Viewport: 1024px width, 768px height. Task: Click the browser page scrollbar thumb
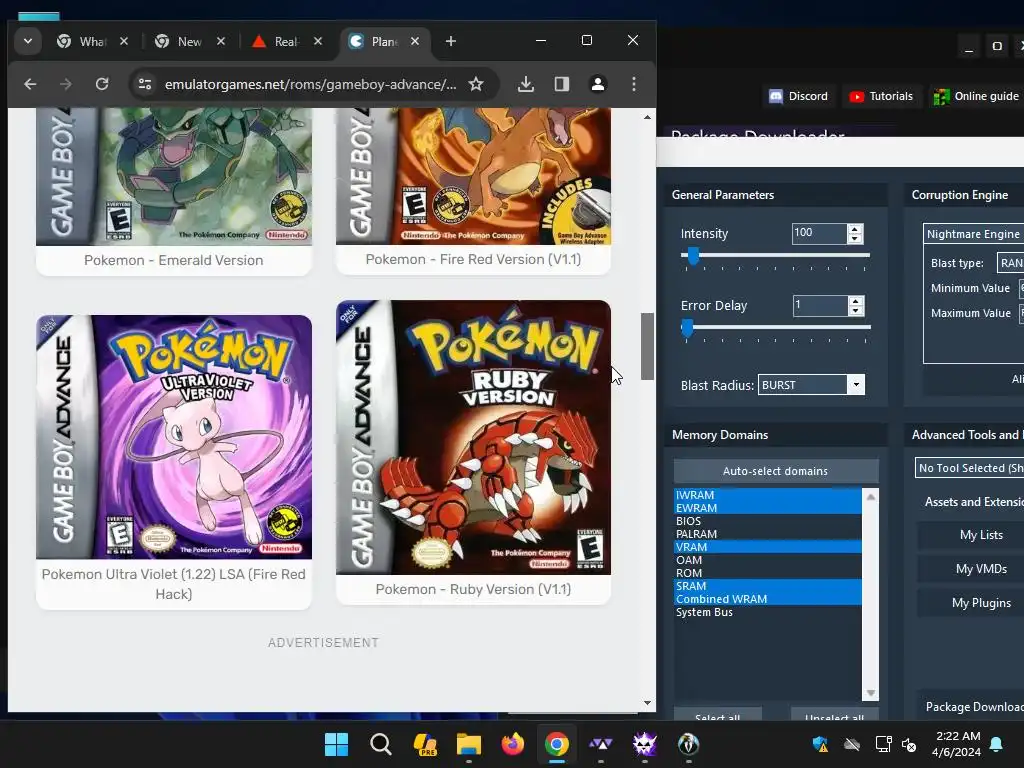pyautogui.click(x=647, y=346)
